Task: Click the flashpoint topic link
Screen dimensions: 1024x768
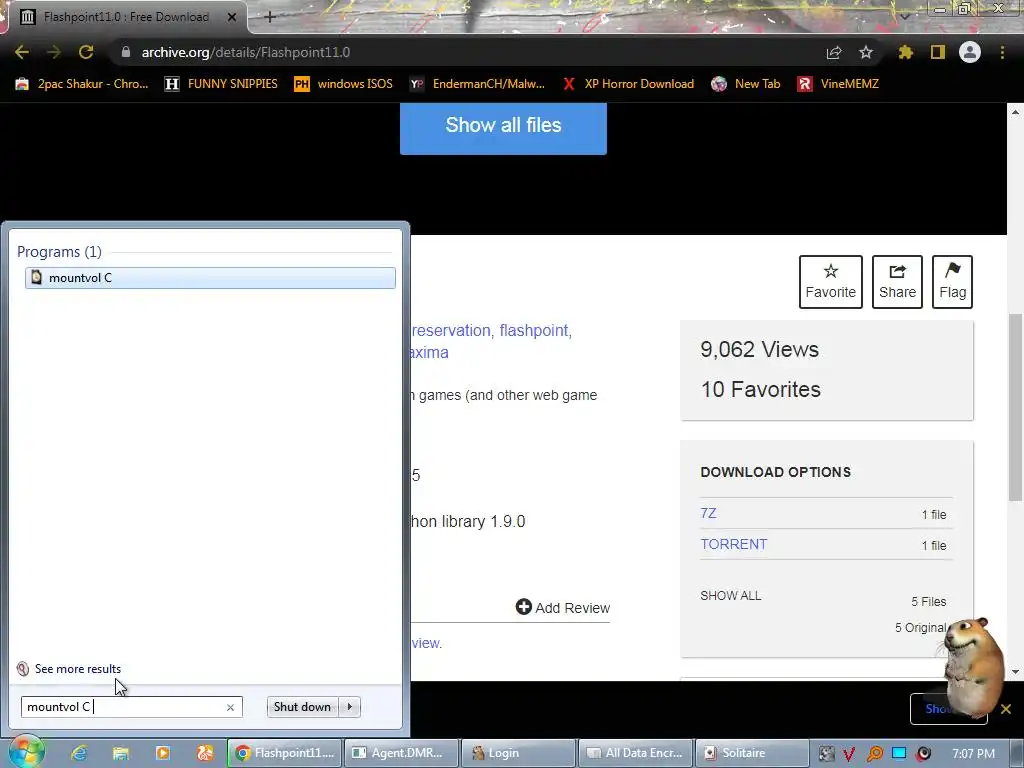Action: pyautogui.click(x=536, y=330)
